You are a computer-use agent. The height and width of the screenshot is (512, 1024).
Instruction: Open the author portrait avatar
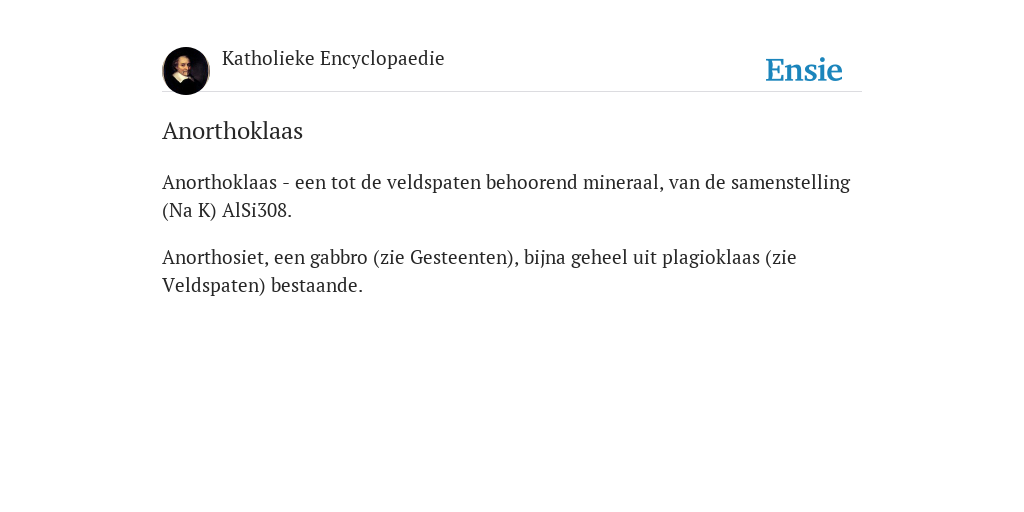coord(186,71)
